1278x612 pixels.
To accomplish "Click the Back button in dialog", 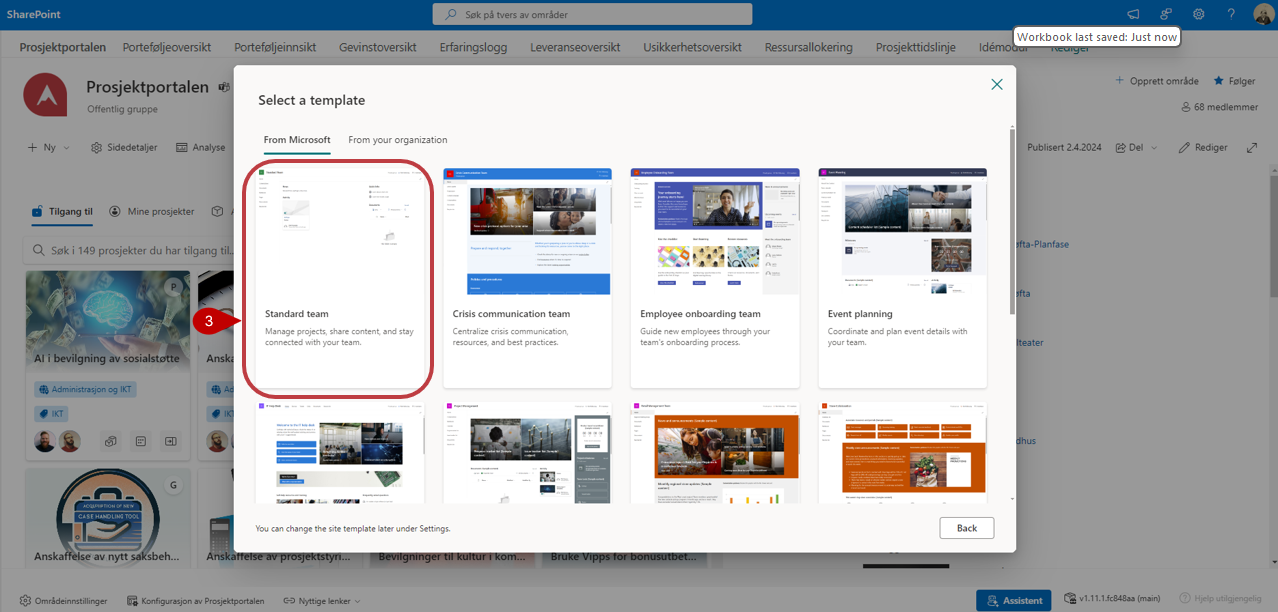I will (x=966, y=528).
